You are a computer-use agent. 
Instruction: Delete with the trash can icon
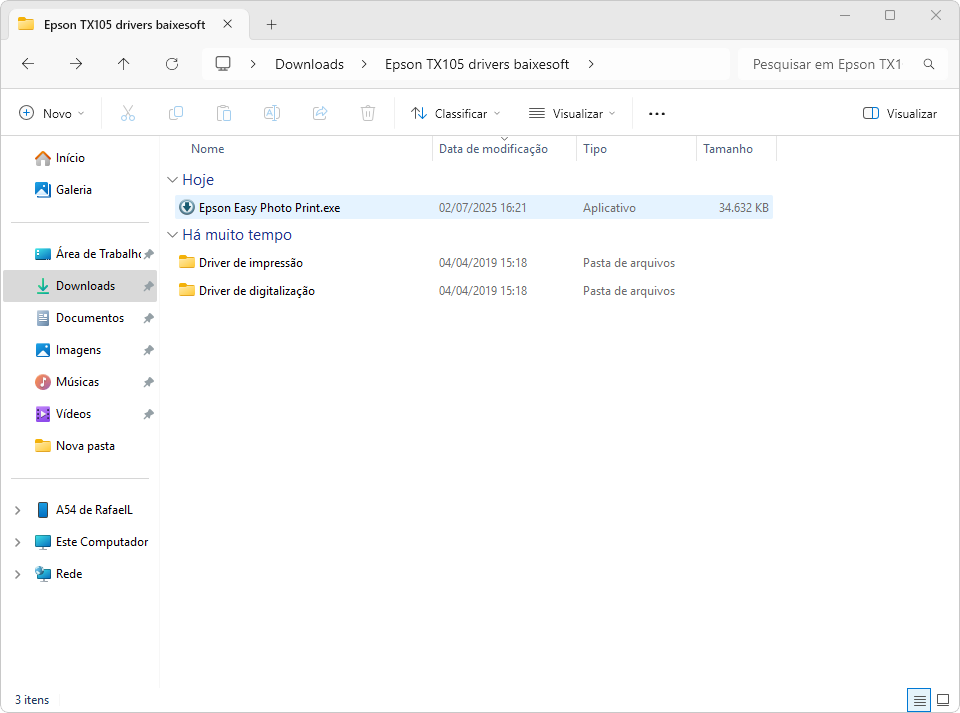[x=368, y=113]
